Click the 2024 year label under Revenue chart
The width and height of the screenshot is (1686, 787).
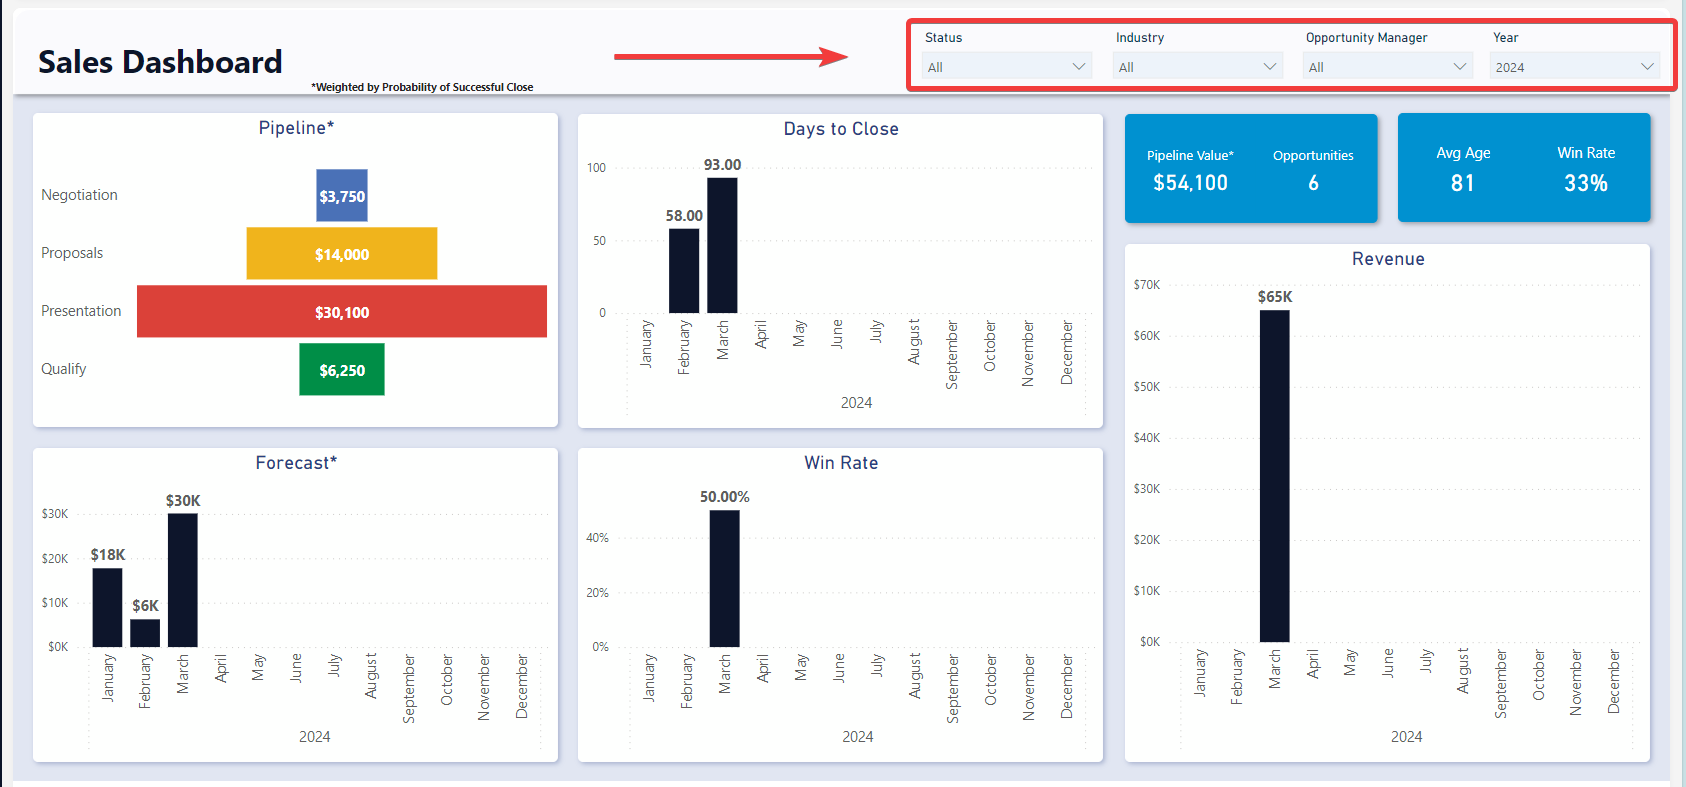click(1406, 737)
